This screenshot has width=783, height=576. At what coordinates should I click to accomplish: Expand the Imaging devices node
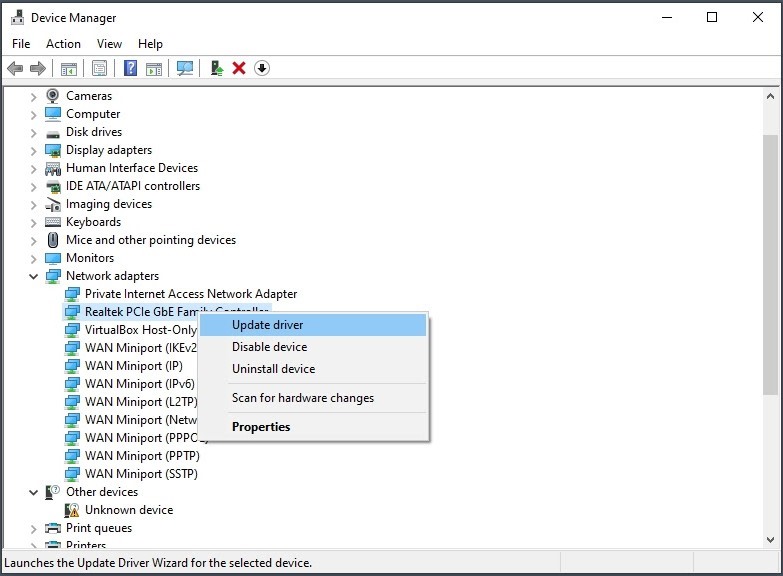click(x=33, y=204)
